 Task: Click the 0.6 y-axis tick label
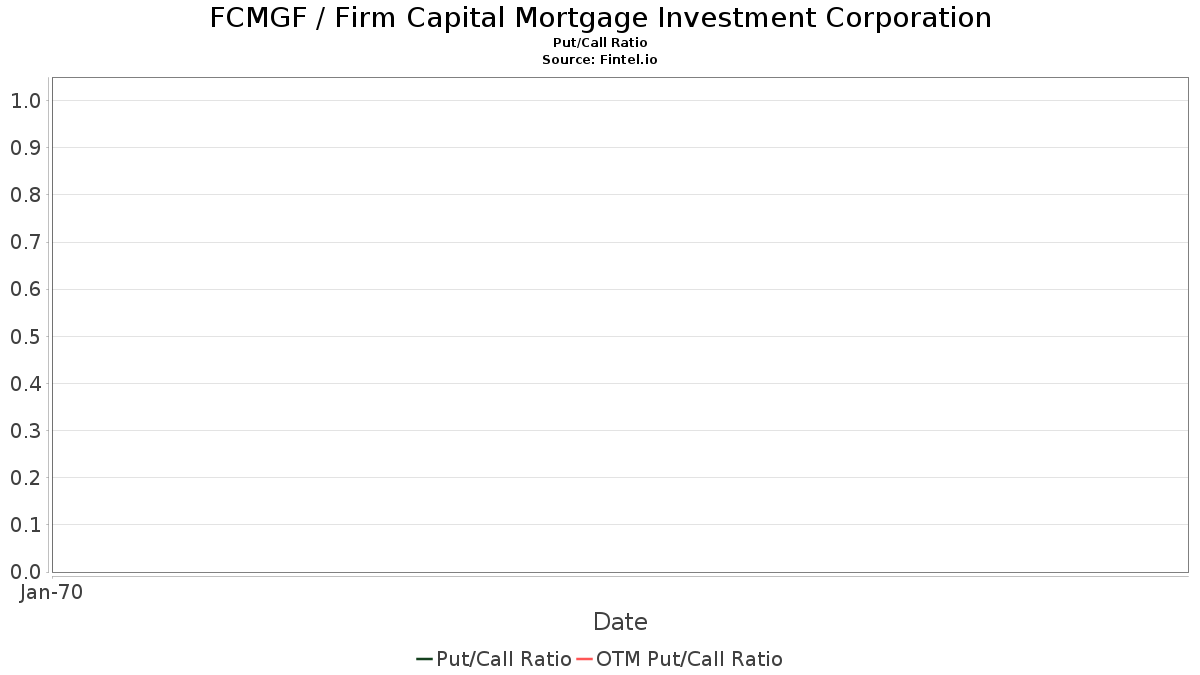(26, 290)
